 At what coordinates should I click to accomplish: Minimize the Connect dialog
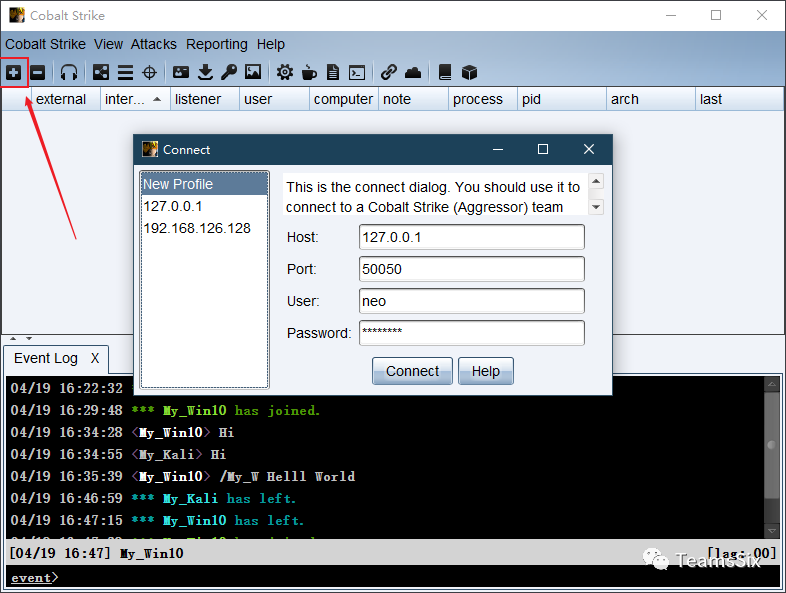tap(498, 149)
